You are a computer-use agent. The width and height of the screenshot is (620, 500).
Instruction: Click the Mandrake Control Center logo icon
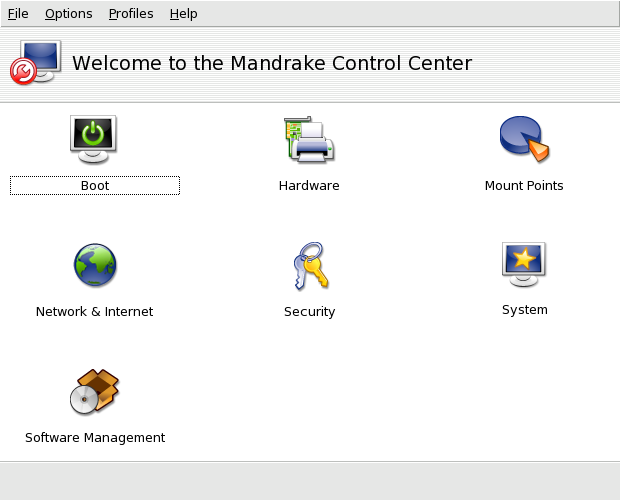coord(36,63)
